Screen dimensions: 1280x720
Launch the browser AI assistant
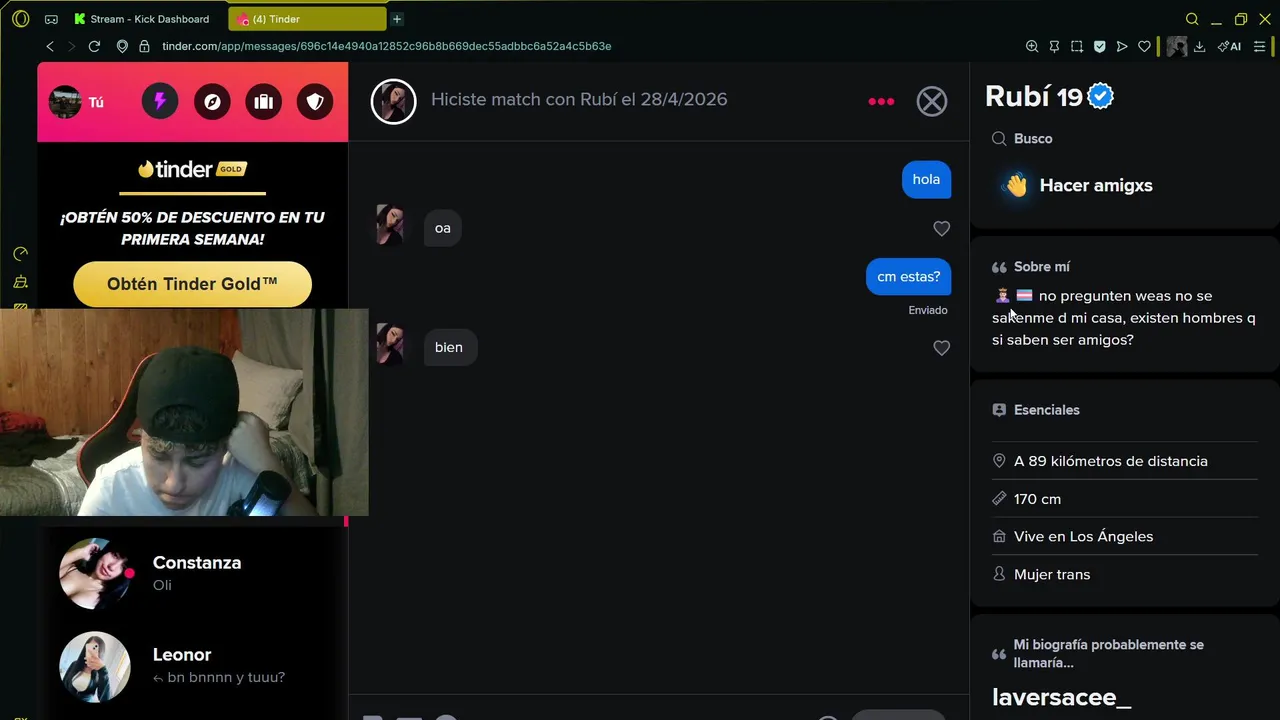[1229, 46]
